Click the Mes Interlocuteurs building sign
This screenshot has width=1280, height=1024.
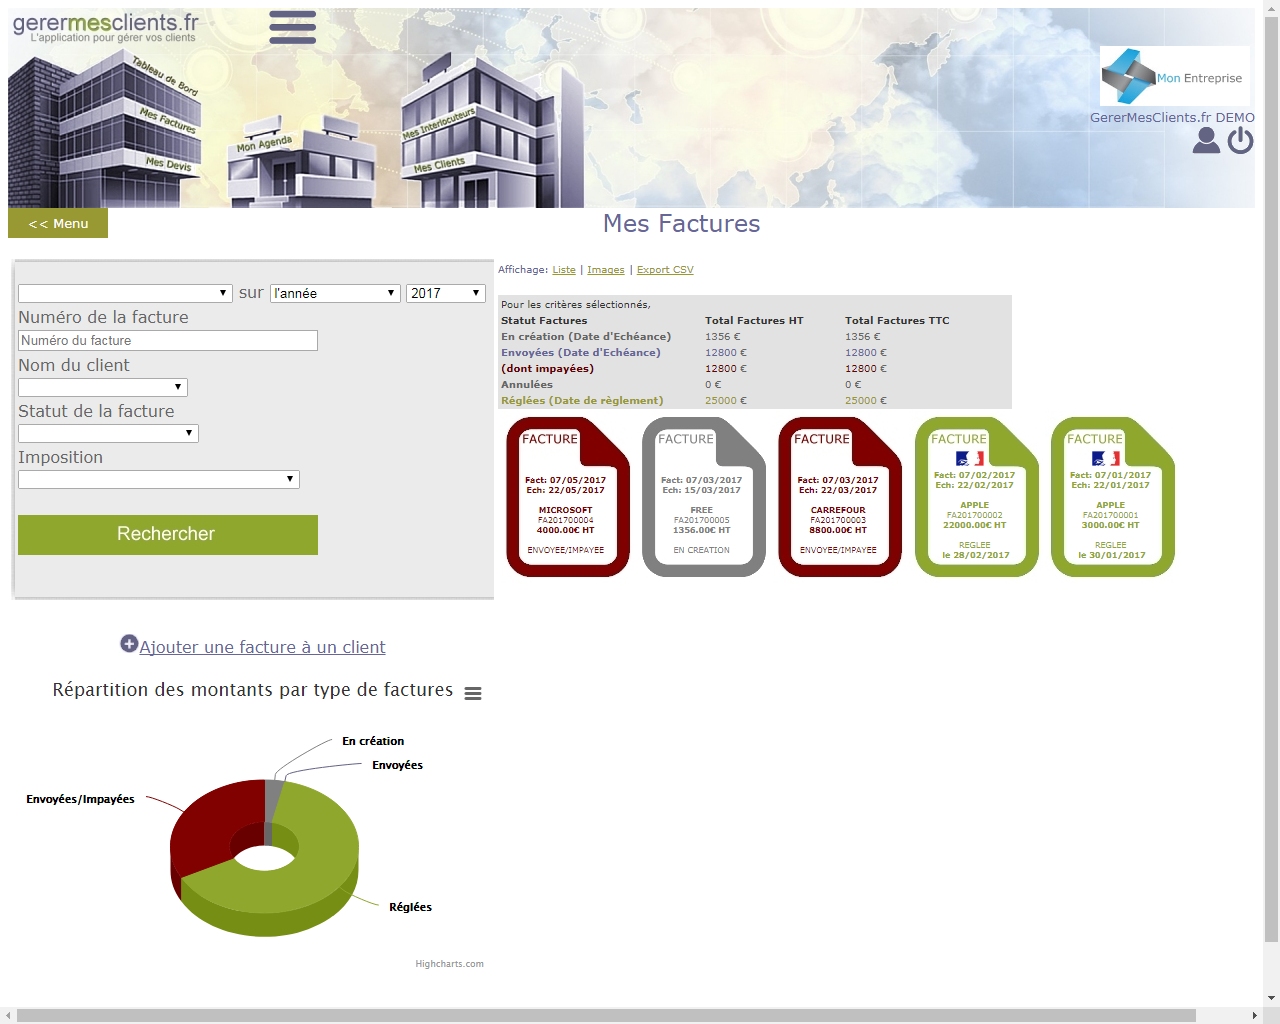438,123
